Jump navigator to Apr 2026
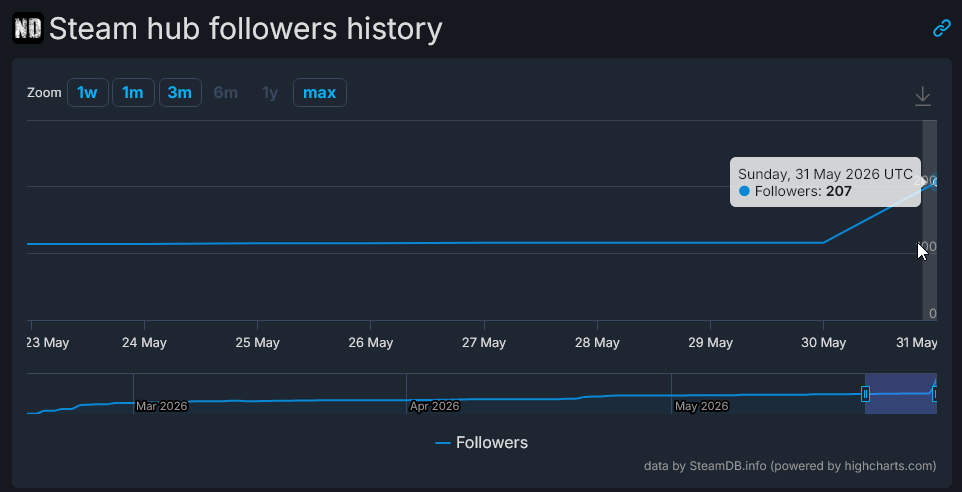The image size is (962, 492). (x=434, y=406)
